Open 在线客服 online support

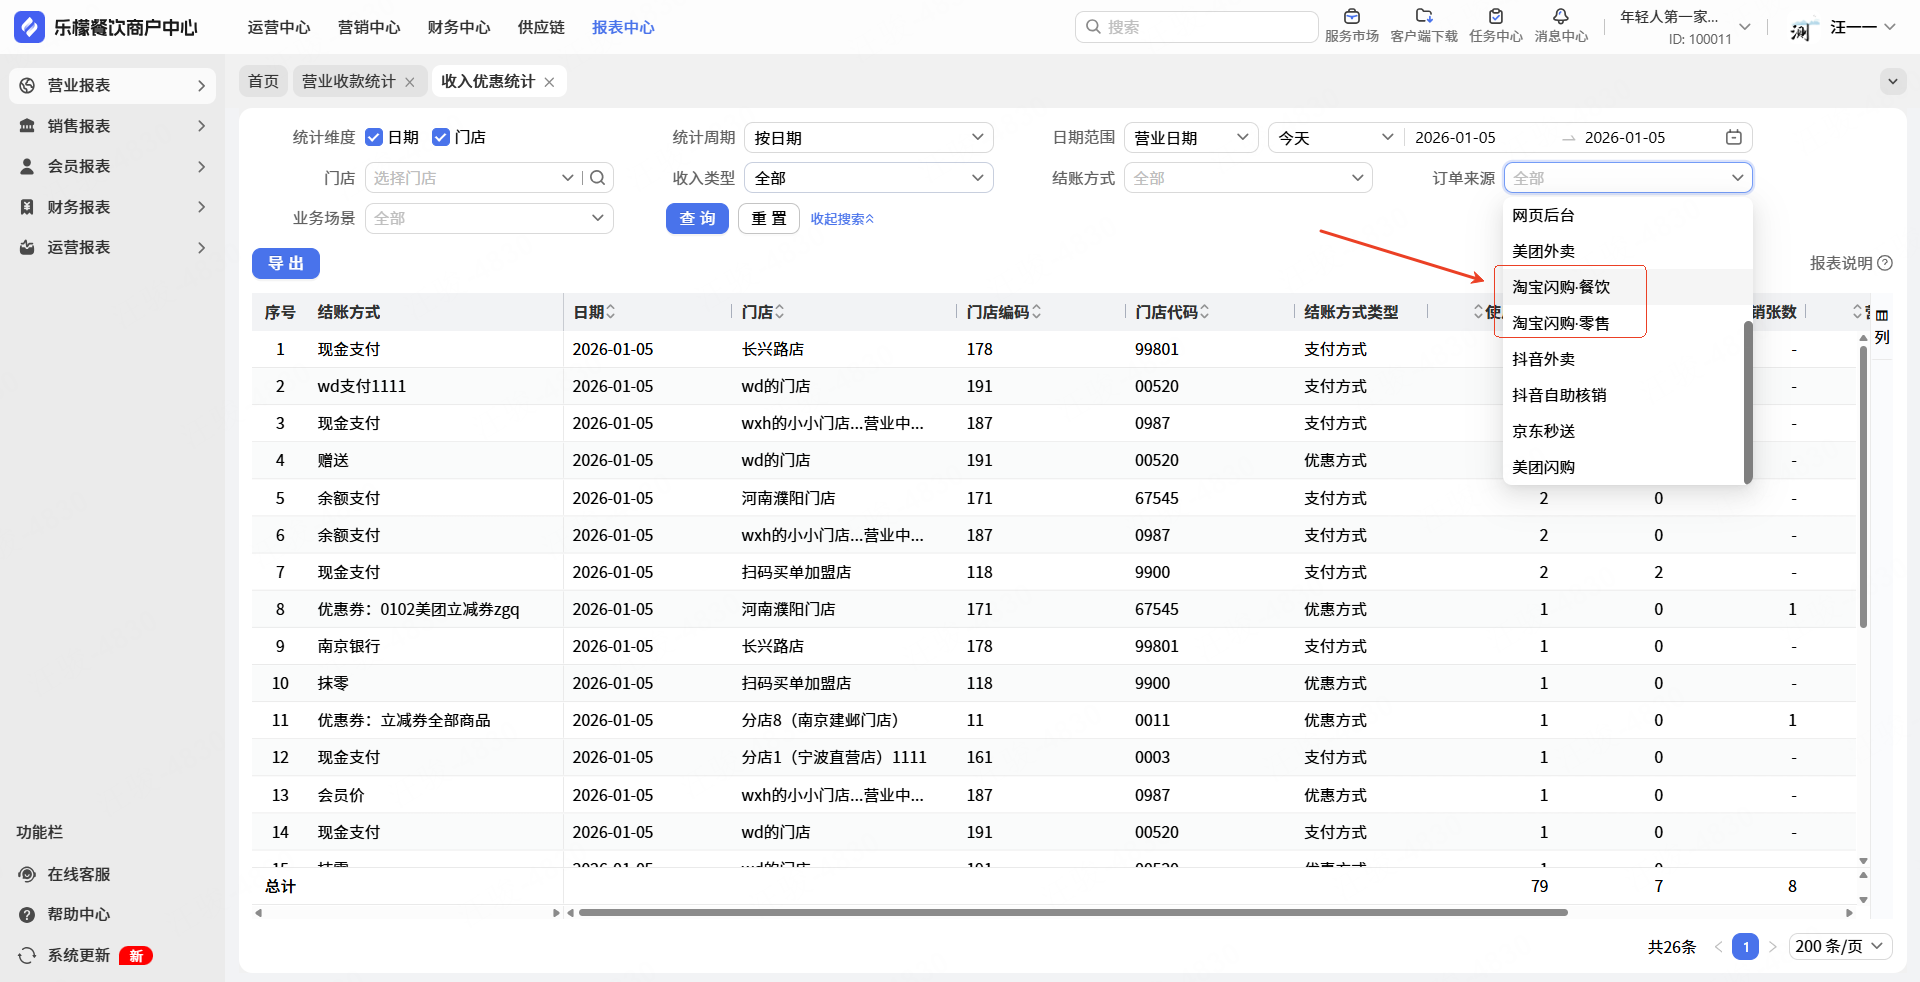click(x=78, y=874)
